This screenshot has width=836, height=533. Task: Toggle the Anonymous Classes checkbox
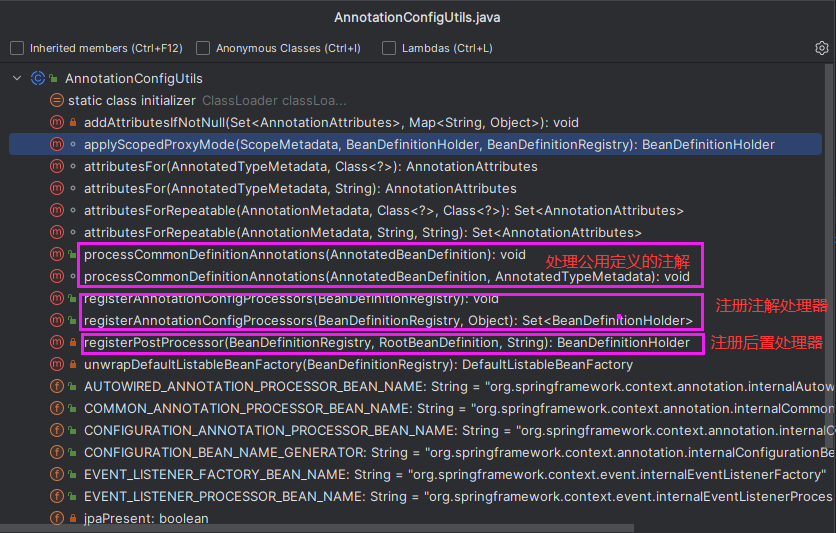coord(203,48)
